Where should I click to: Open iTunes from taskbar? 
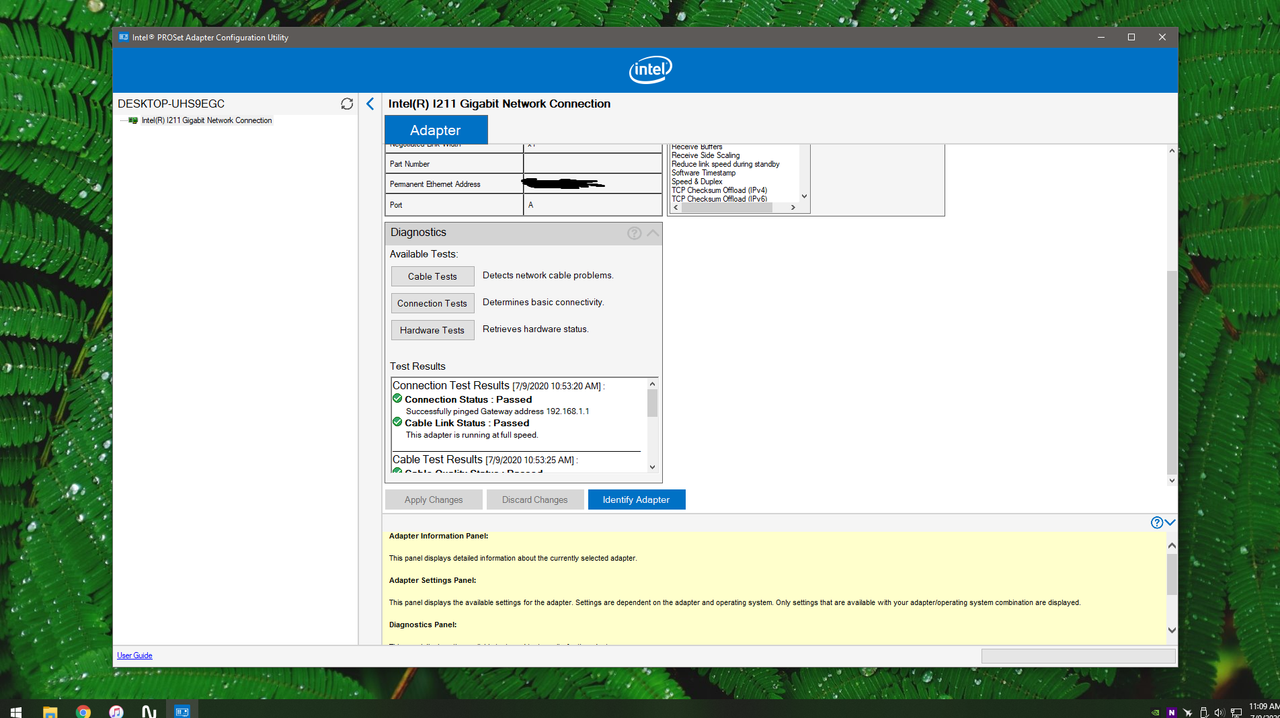pyautogui.click(x=116, y=711)
